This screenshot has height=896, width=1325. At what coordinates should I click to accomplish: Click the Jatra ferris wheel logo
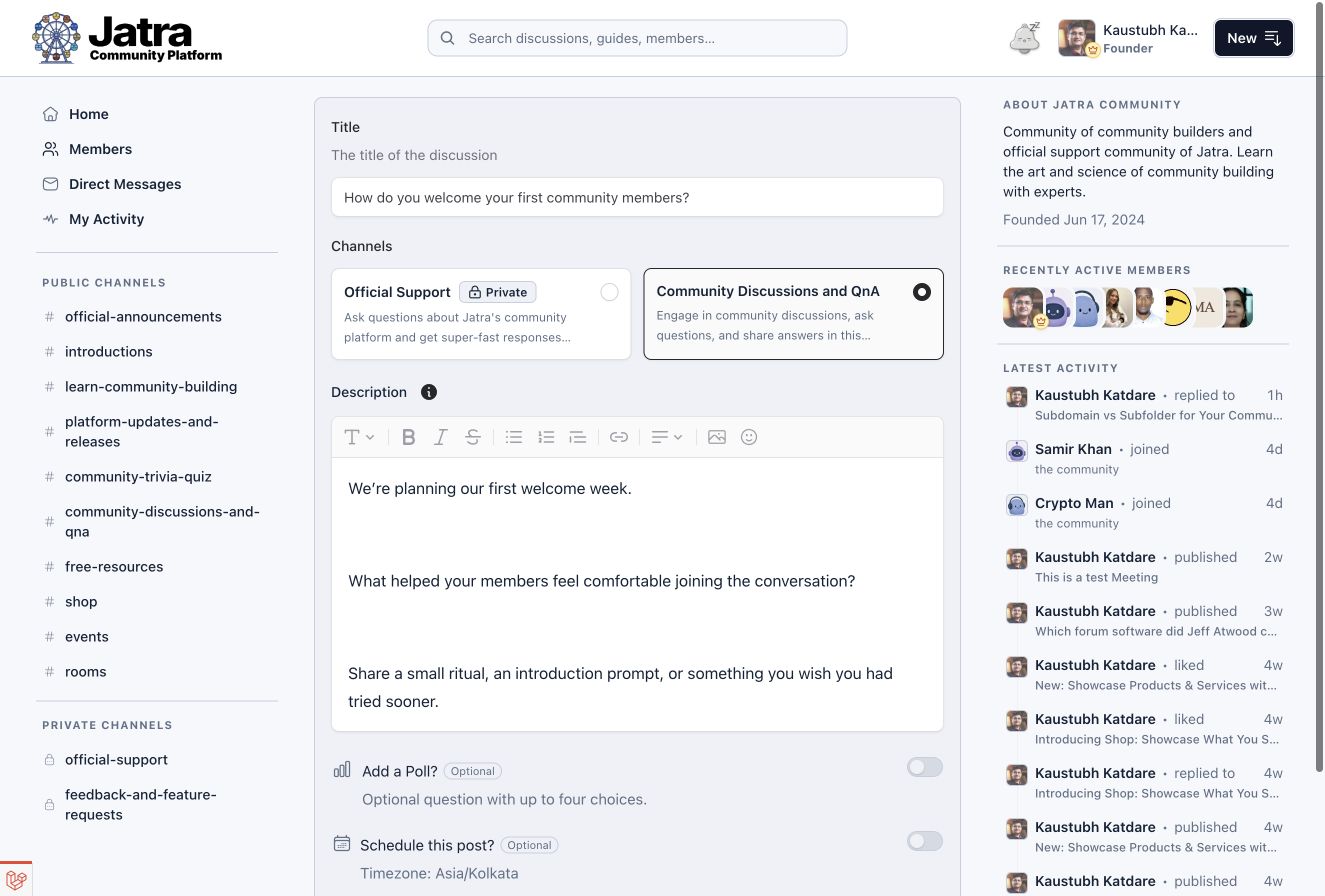56,38
